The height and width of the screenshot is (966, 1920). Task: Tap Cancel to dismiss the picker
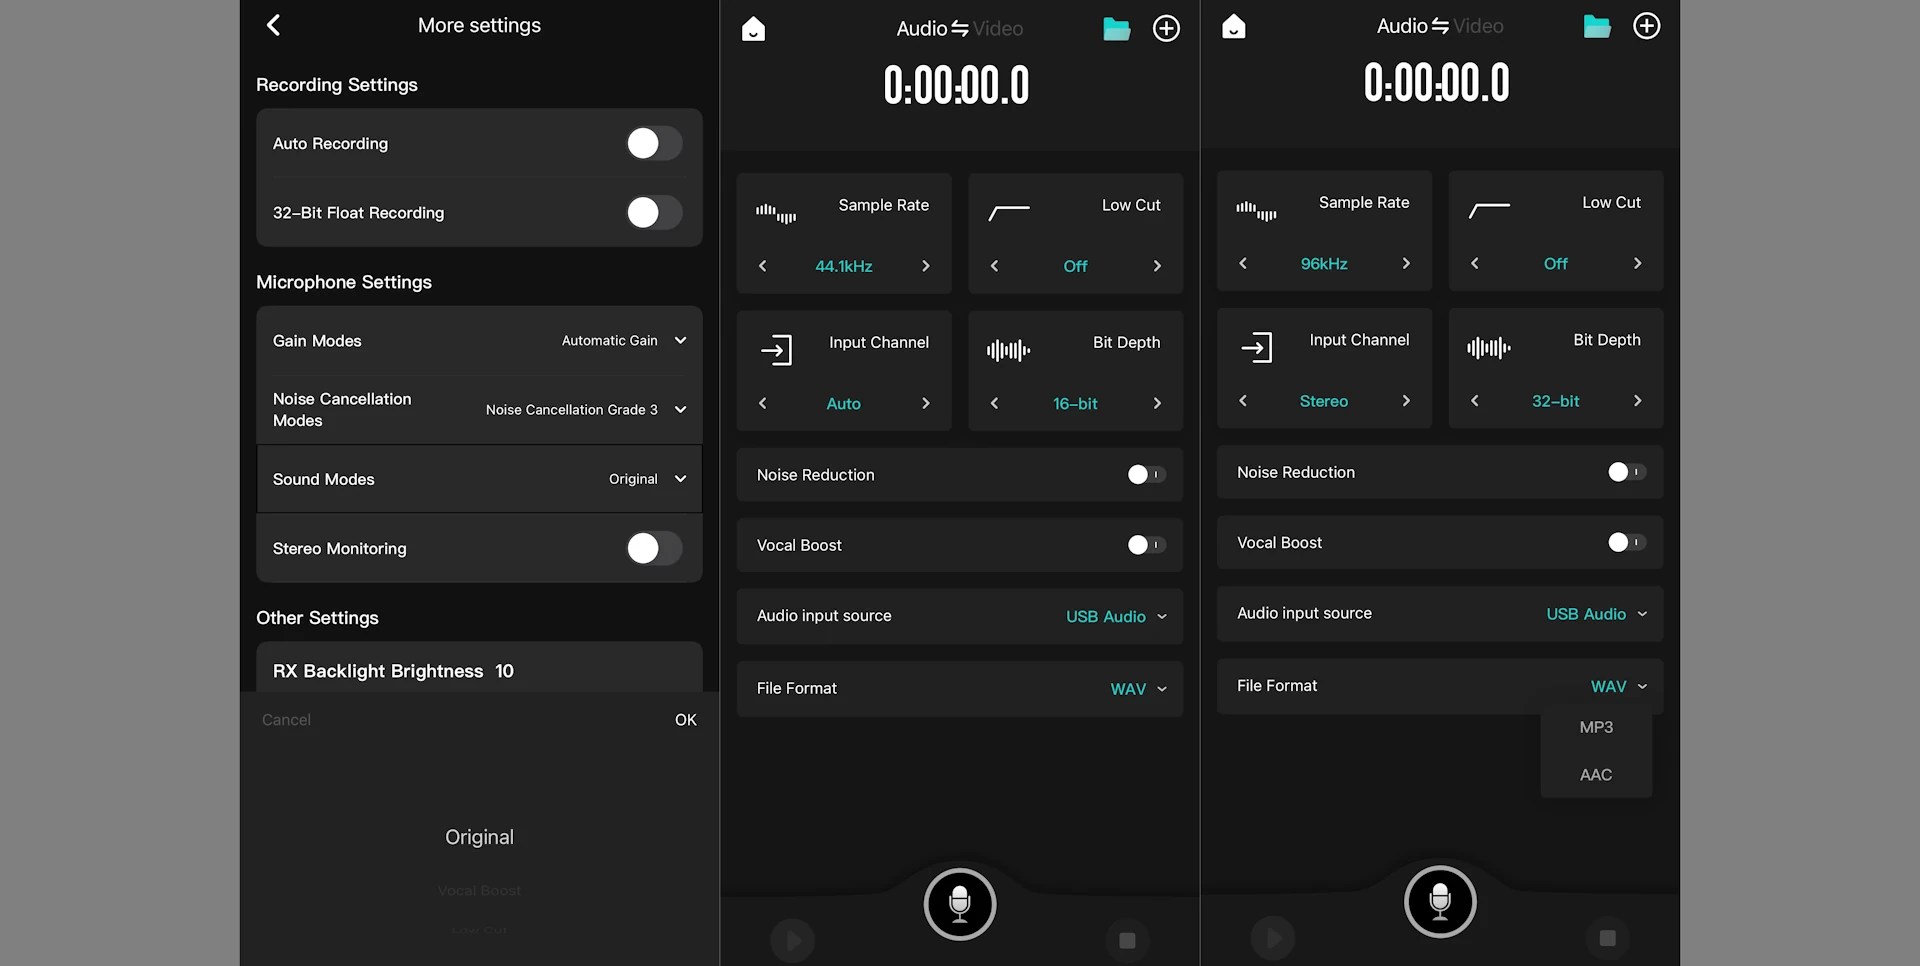click(x=286, y=719)
